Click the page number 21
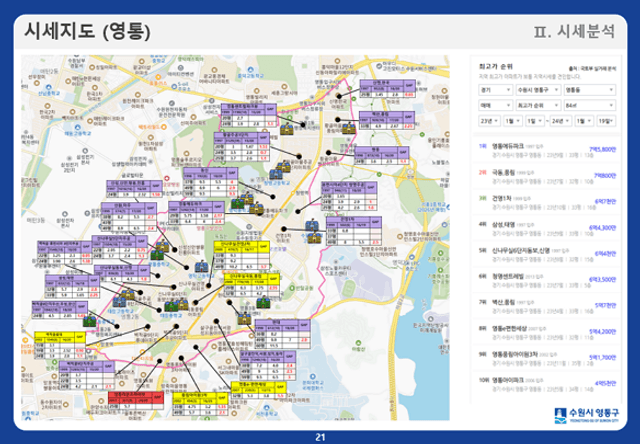640x444 pixels. pos(320,437)
